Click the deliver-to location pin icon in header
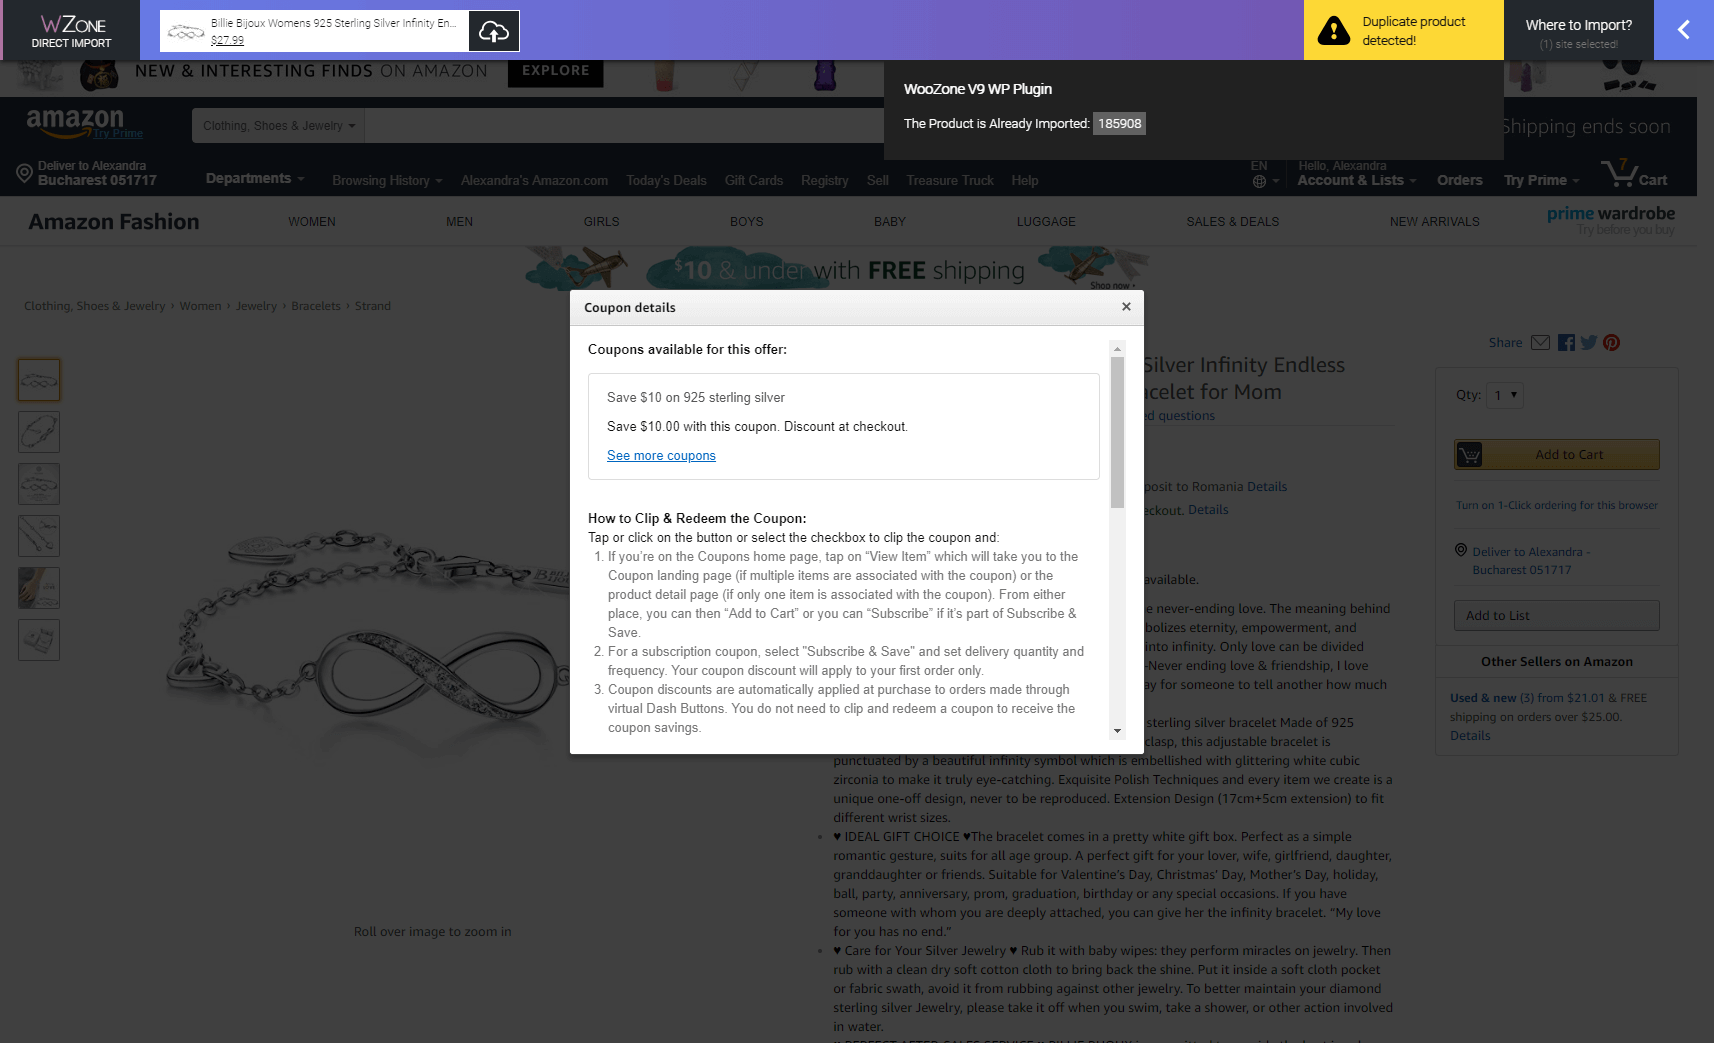 pyautogui.click(x=25, y=173)
